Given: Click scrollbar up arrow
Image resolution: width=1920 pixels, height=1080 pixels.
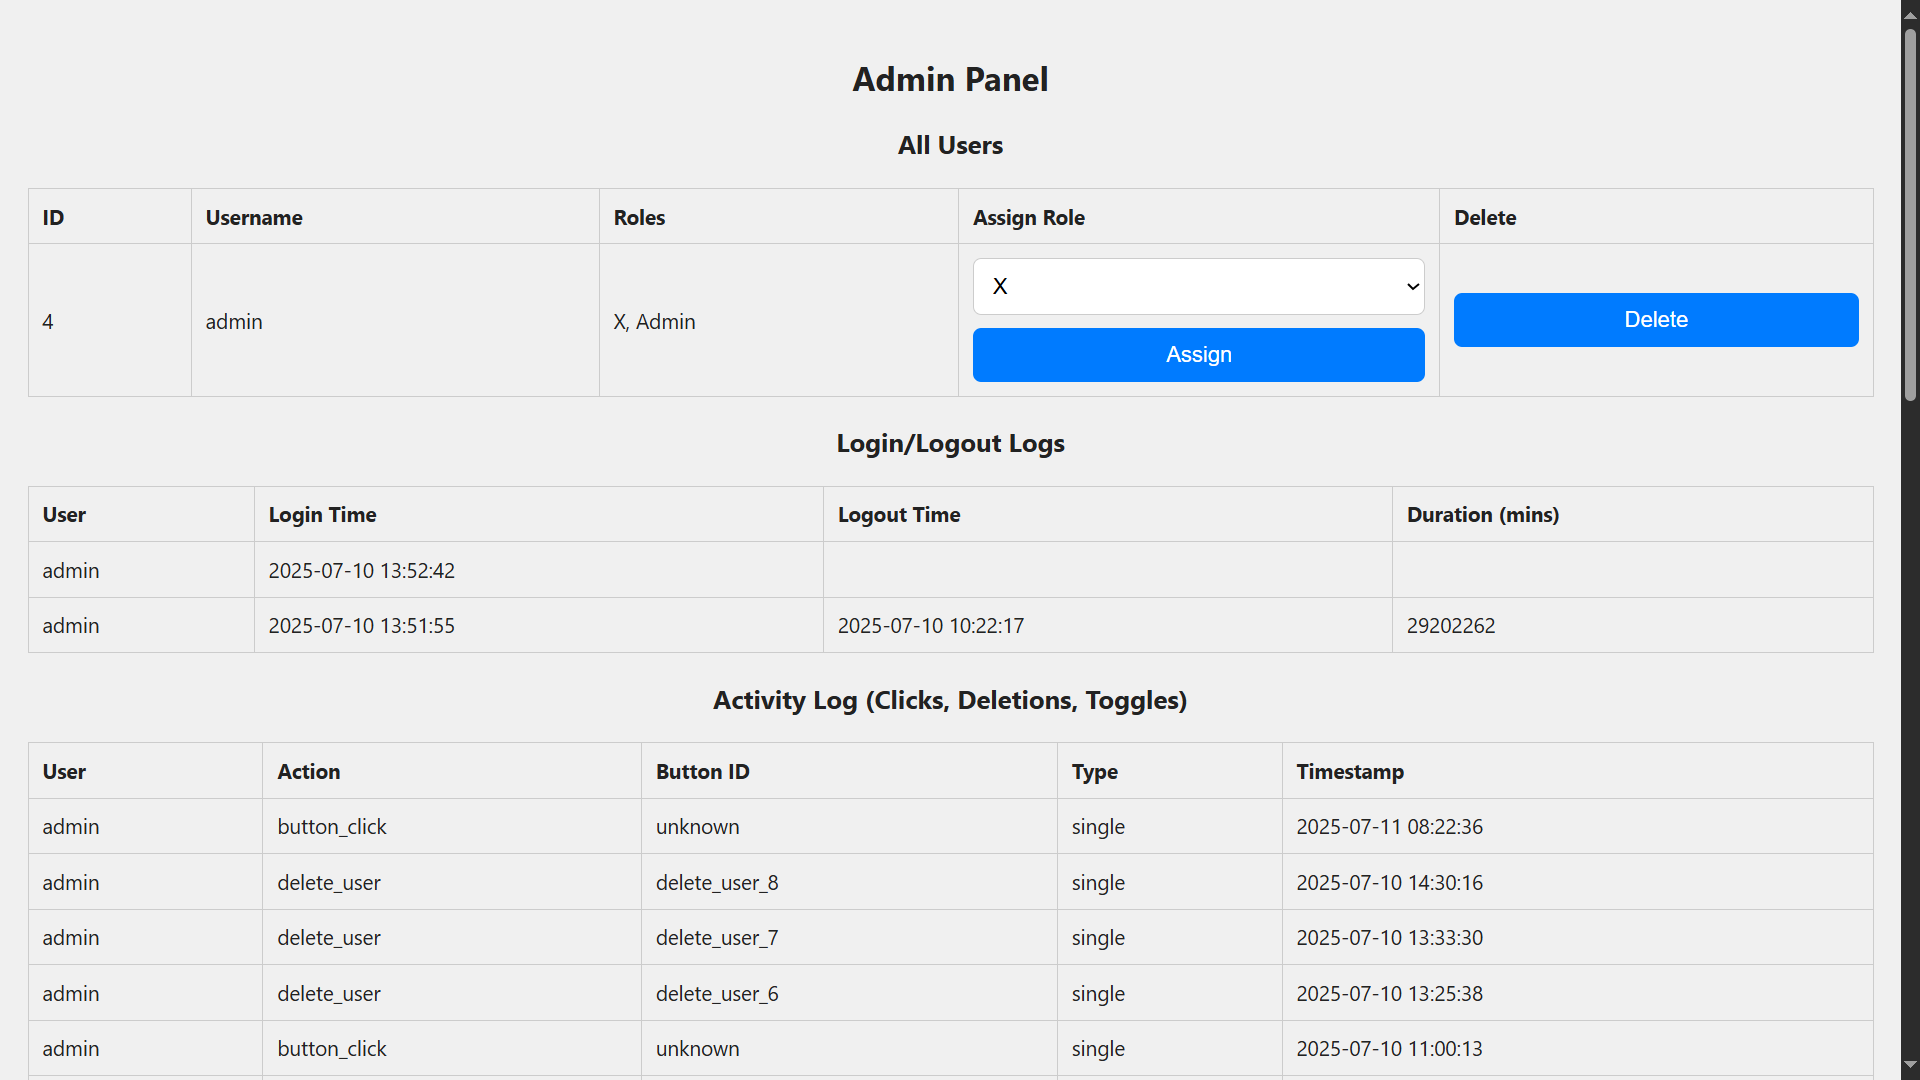Looking at the screenshot, I should (x=1910, y=15).
